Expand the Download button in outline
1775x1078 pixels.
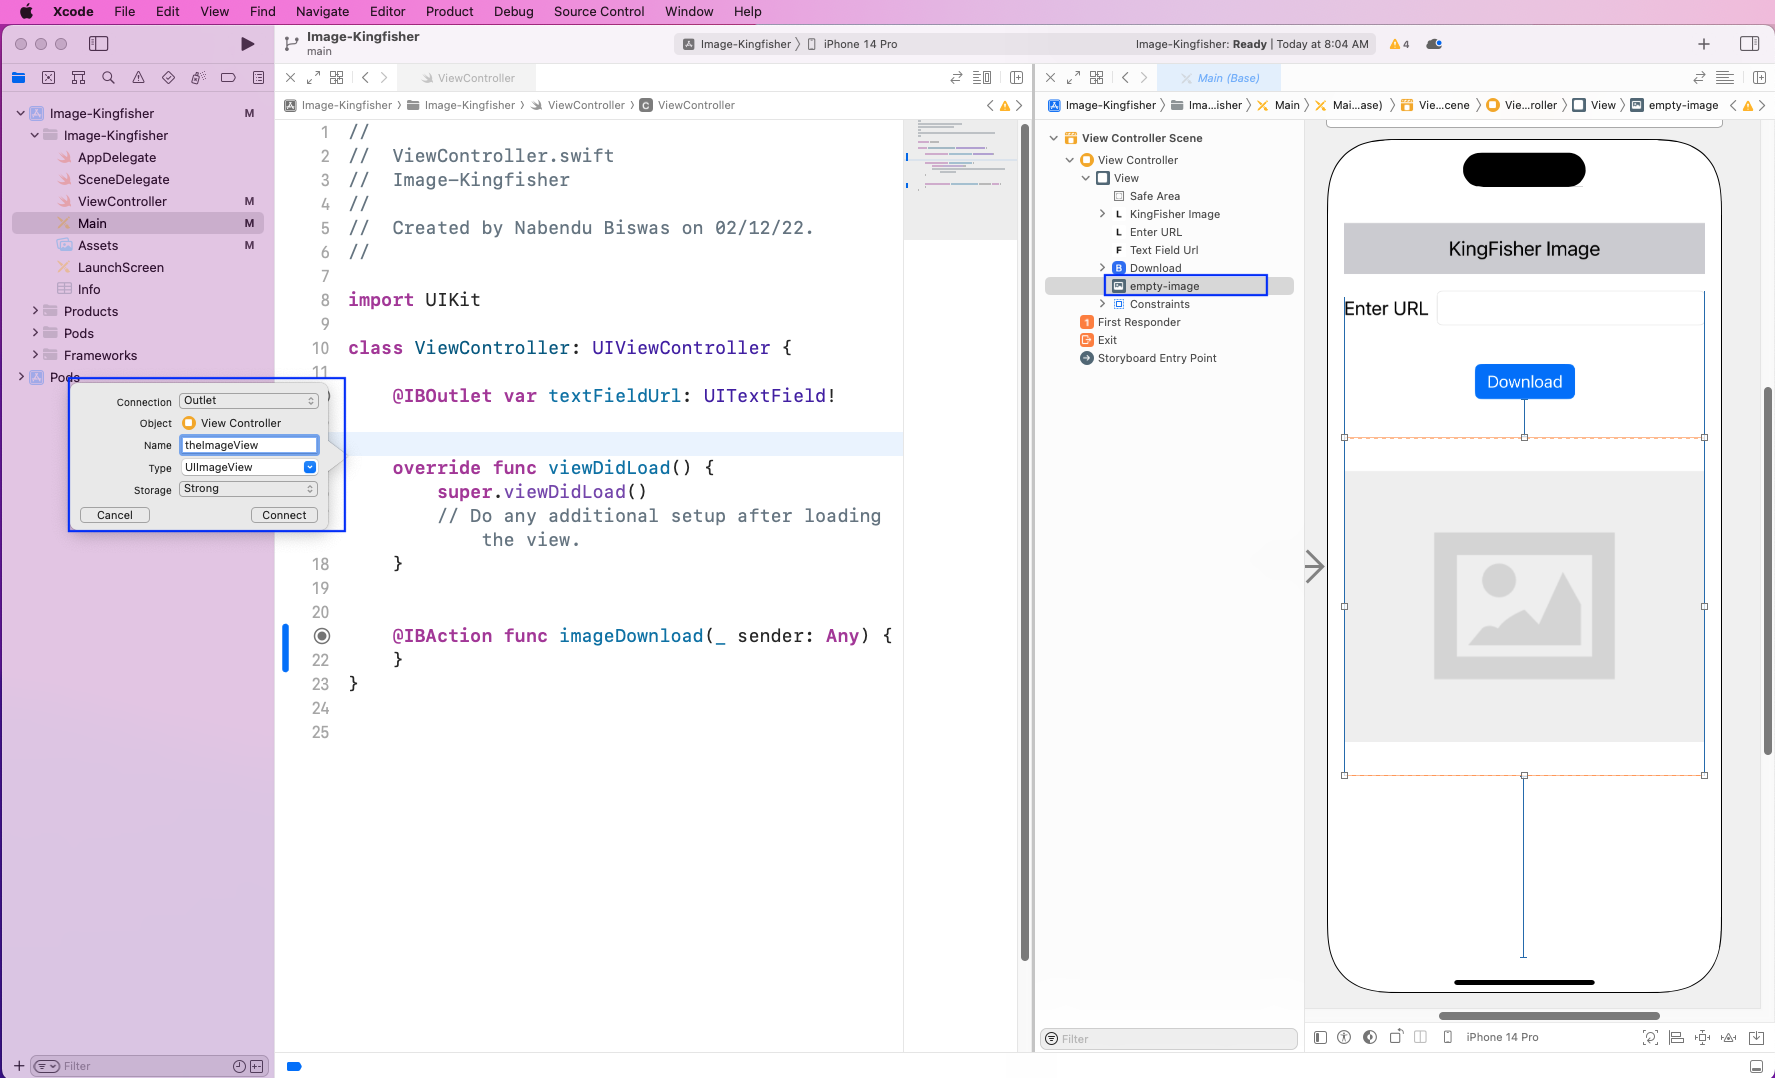1102,268
